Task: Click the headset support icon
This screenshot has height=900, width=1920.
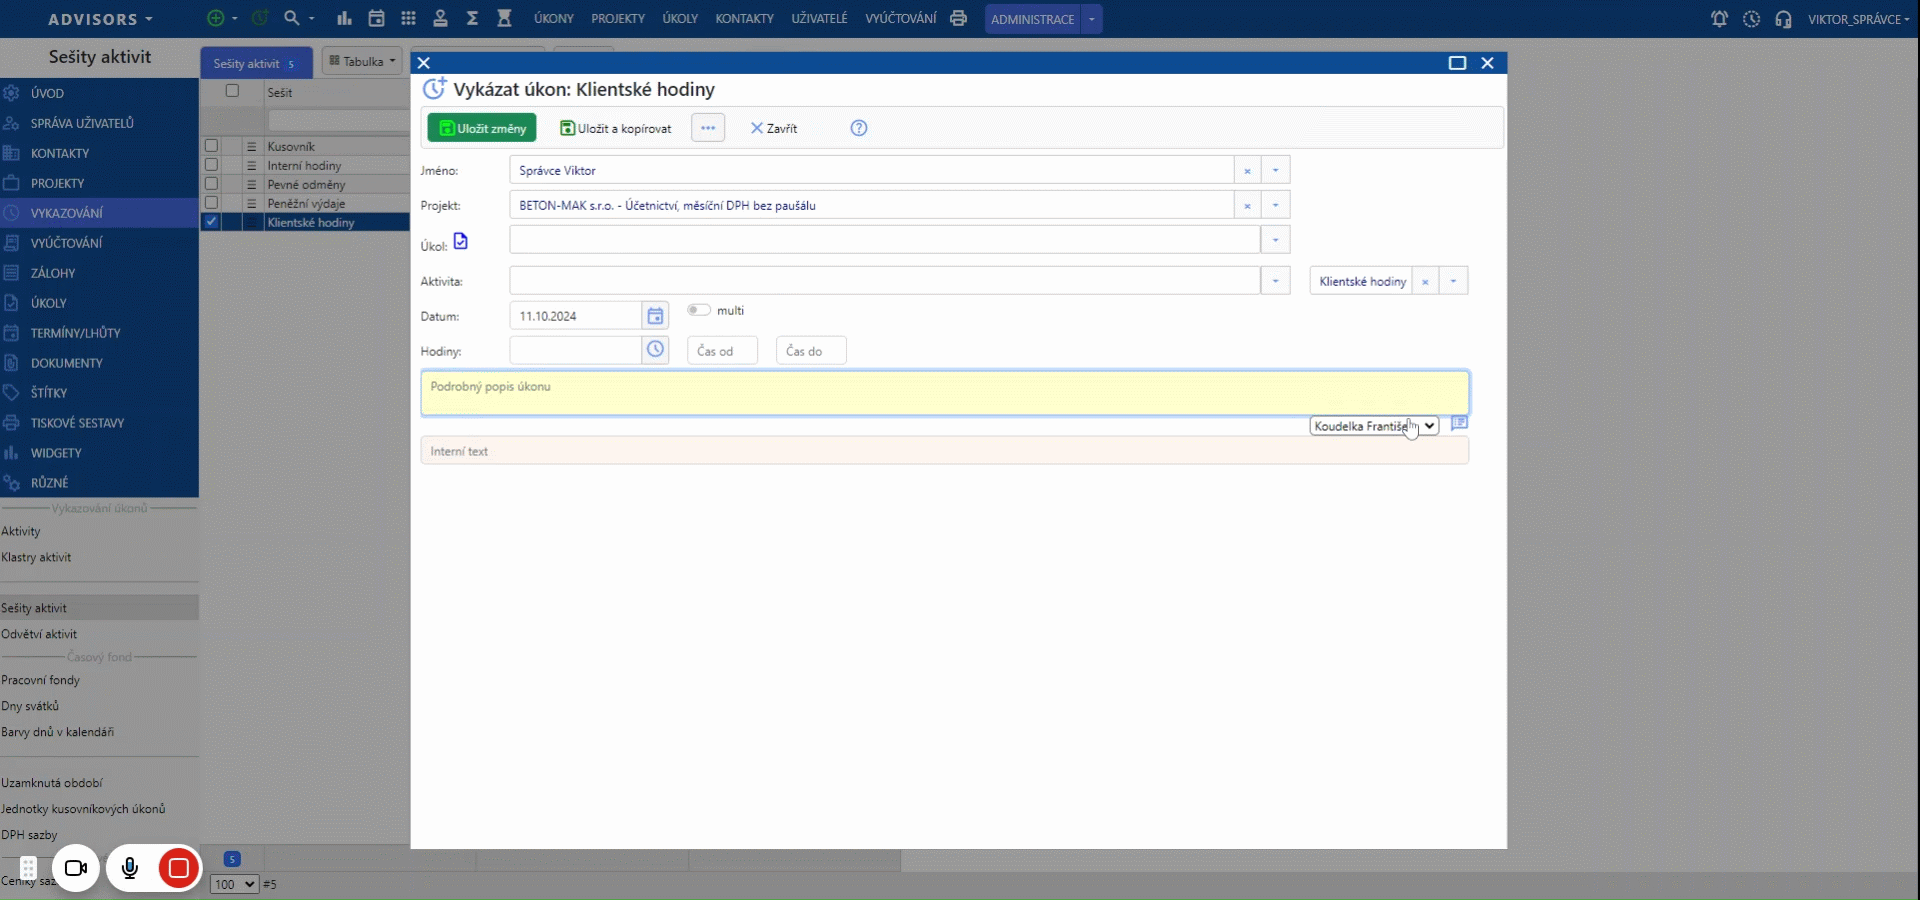Action: click(x=1783, y=19)
